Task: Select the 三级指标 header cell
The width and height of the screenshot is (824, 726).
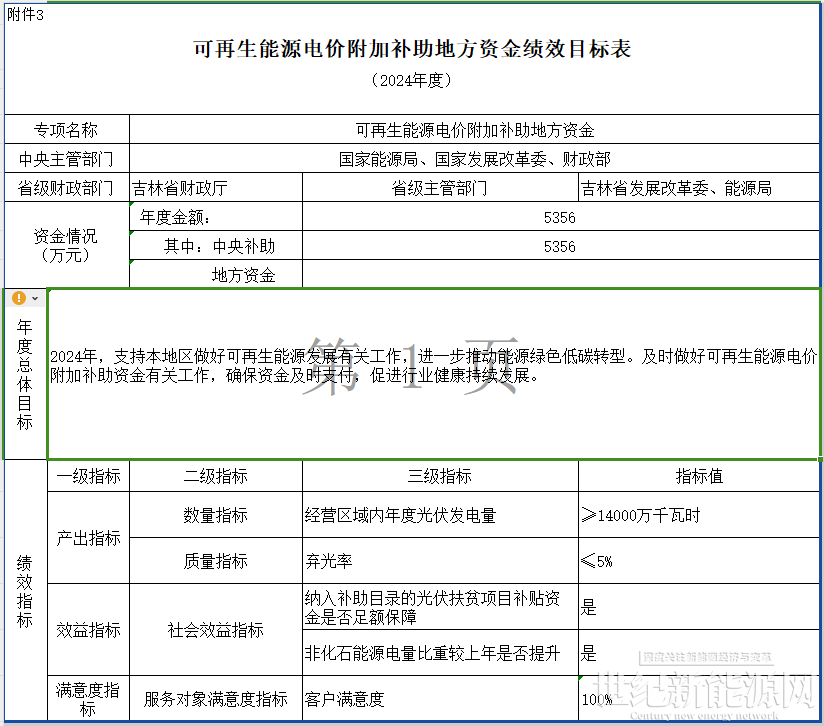Action: [440, 476]
